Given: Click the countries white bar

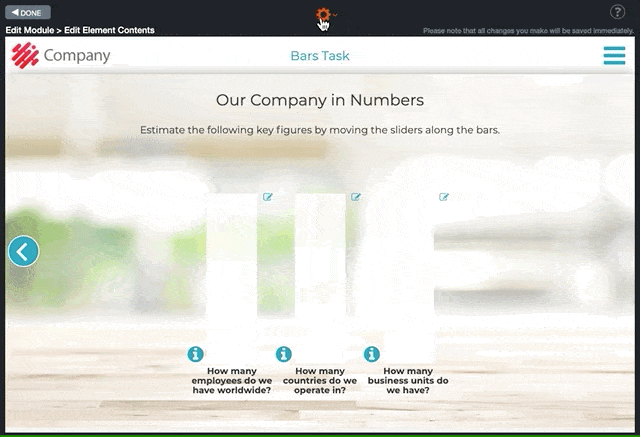Looking at the screenshot, I should click(x=320, y=277).
